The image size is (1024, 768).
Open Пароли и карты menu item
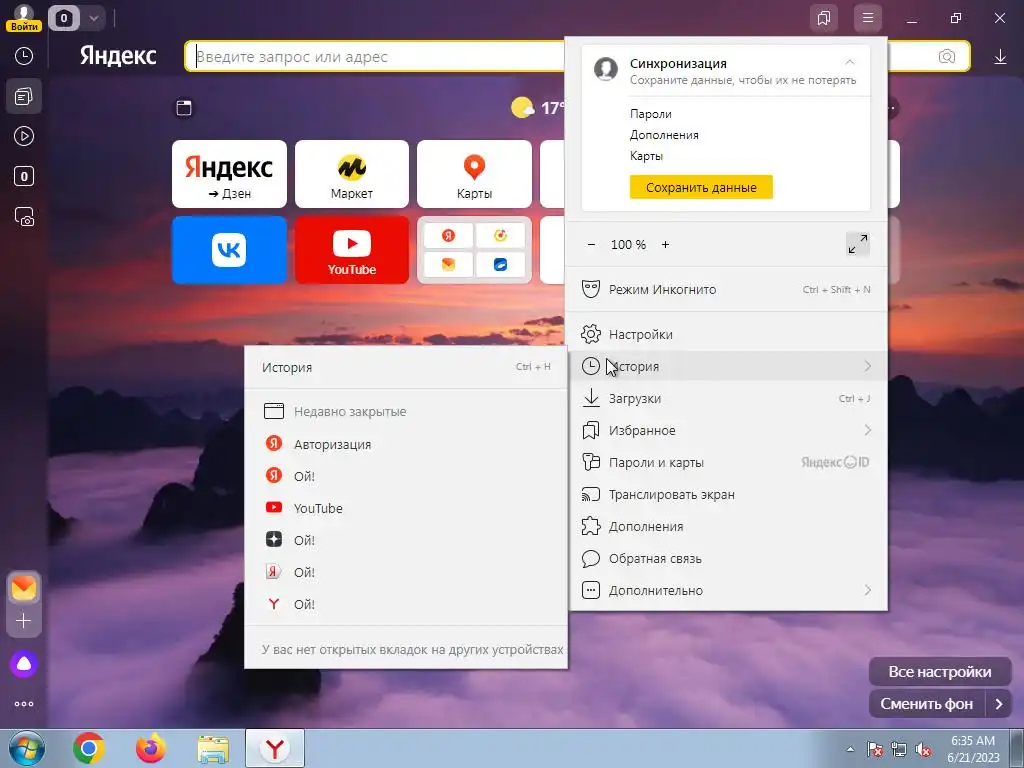[728, 462]
